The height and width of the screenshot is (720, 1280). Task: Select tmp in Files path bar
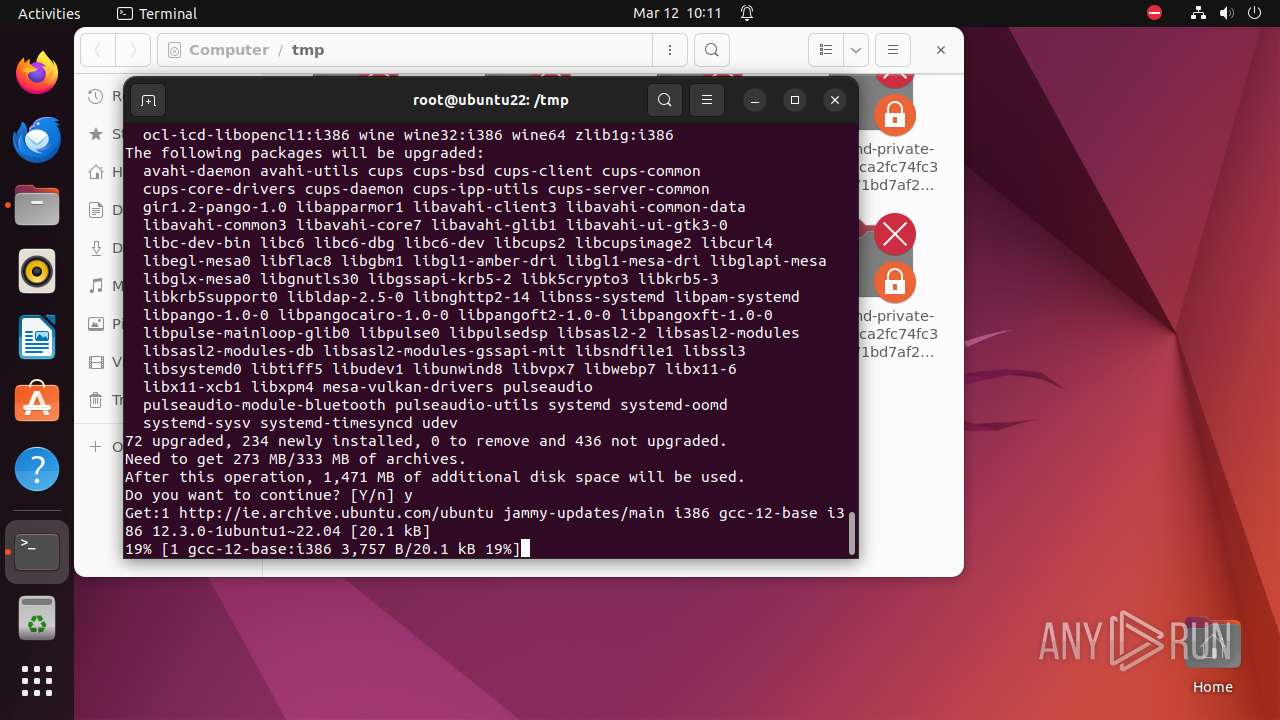tap(308, 50)
